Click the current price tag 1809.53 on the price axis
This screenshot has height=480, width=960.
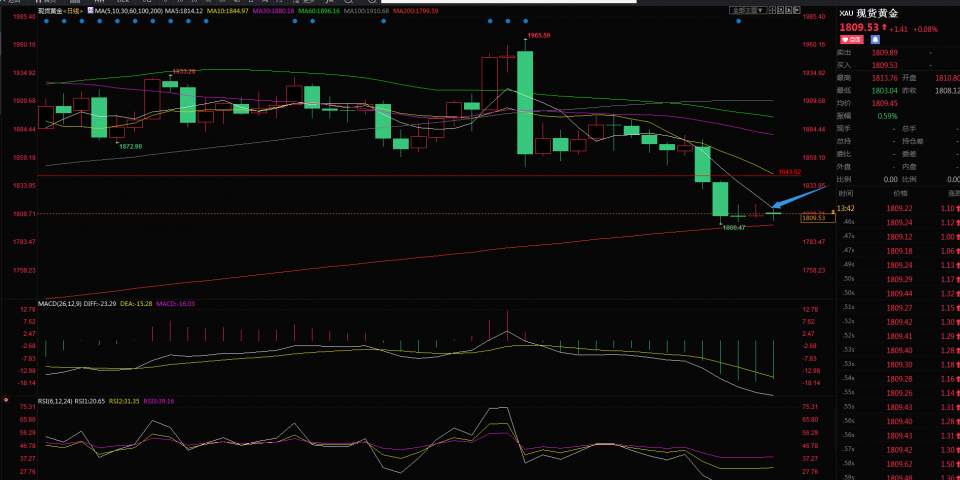(817, 218)
